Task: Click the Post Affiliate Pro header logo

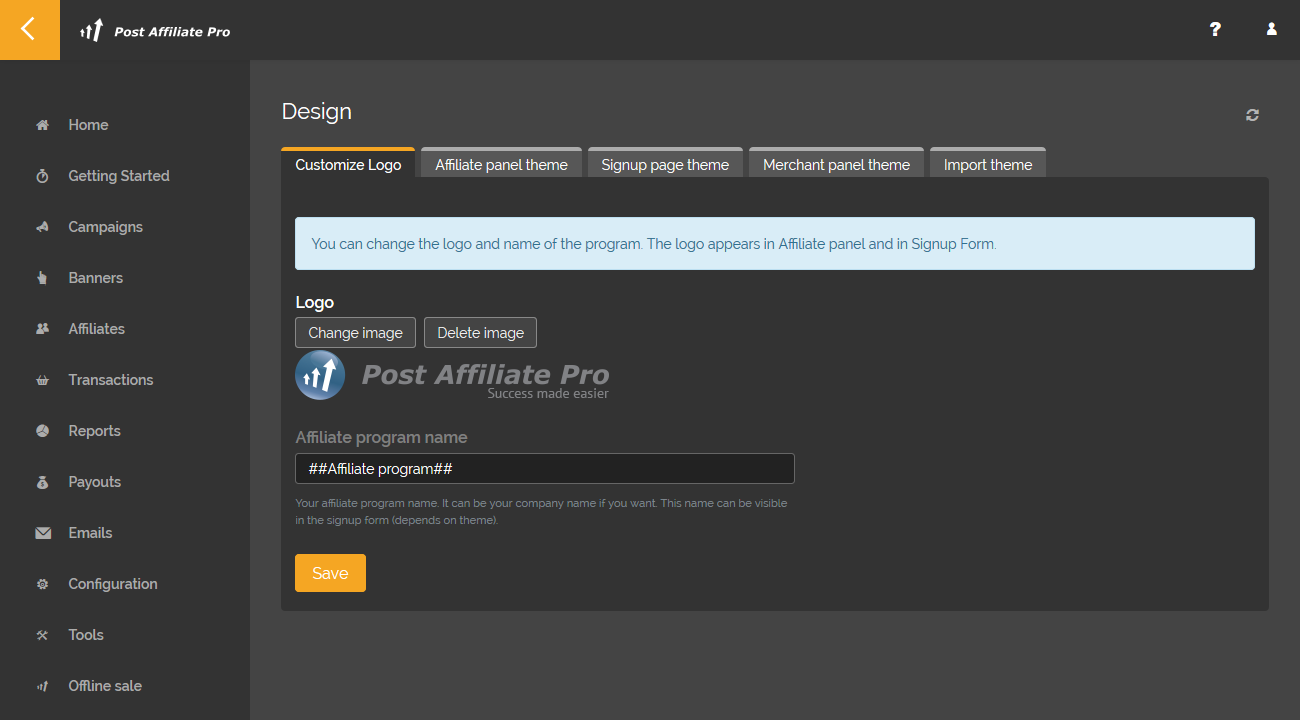Action: (155, 31)
